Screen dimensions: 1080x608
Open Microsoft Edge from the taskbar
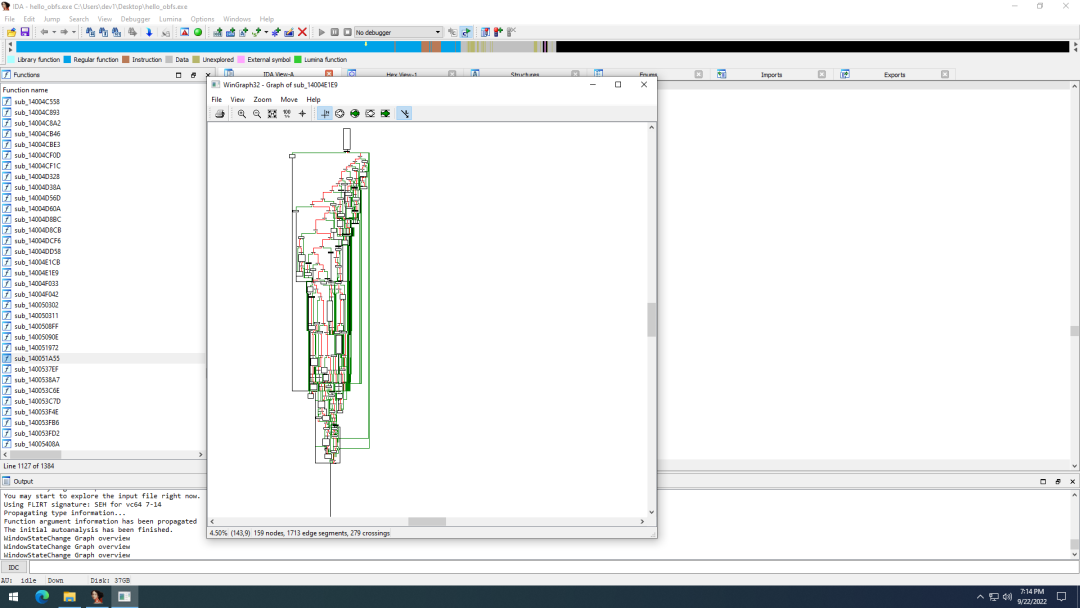42,597
